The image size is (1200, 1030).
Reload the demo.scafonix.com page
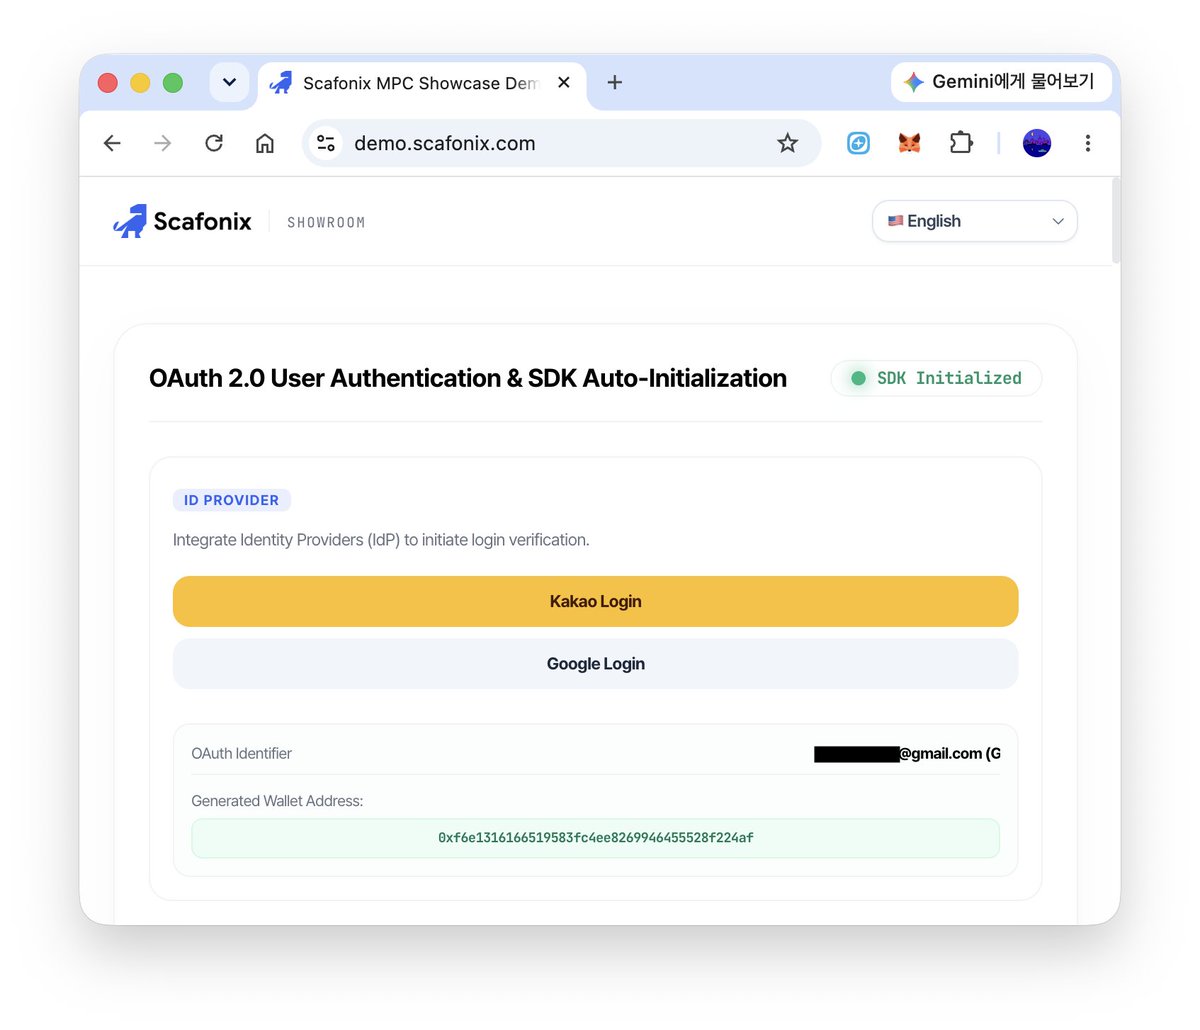tap(214, 143)
